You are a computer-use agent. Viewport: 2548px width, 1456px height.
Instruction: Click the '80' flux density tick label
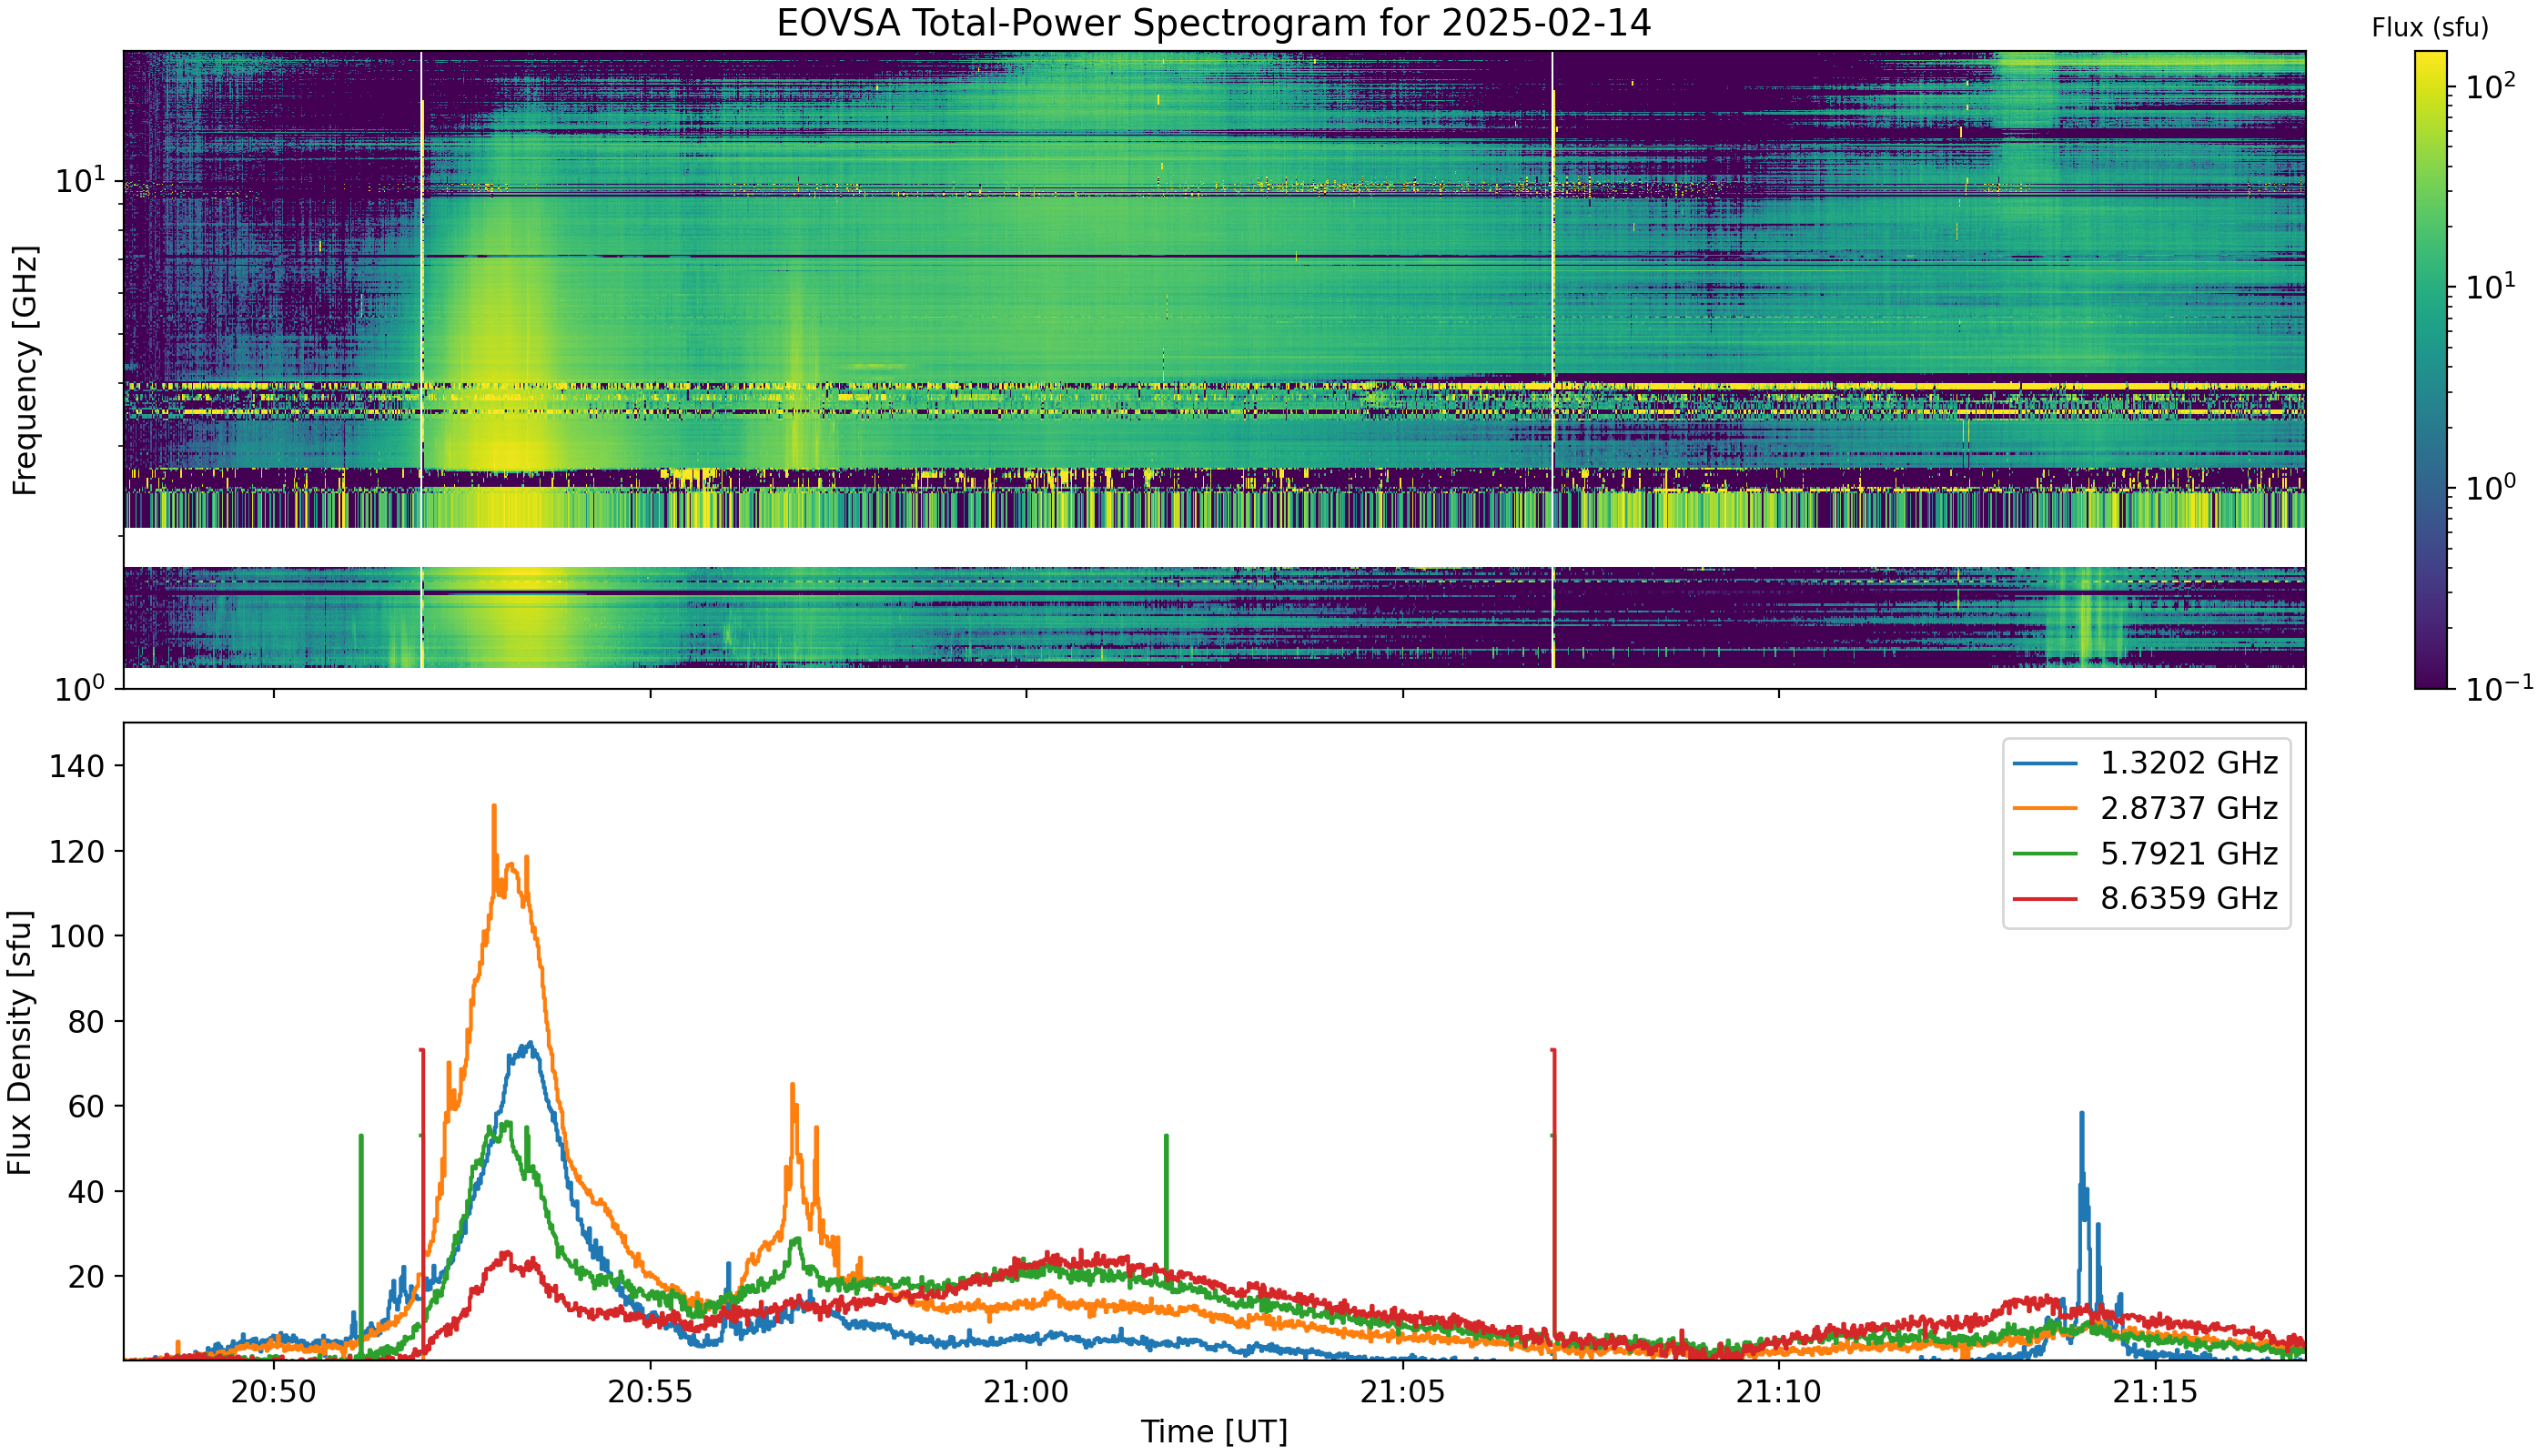[86, 1022]
